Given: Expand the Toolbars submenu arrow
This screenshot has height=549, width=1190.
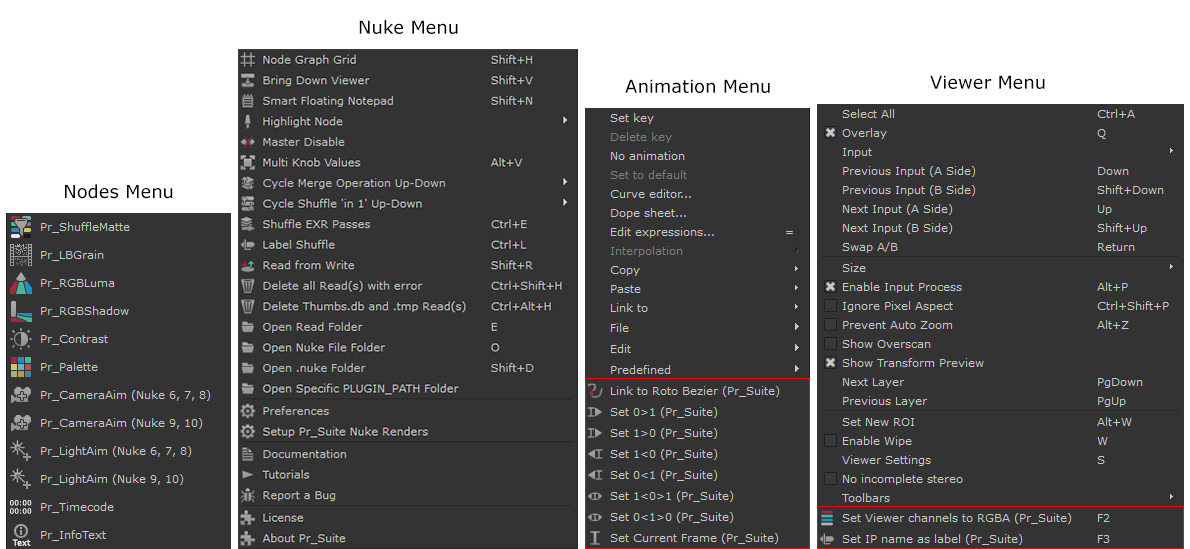Looking at the screenshot, I should pos(1171,498).
